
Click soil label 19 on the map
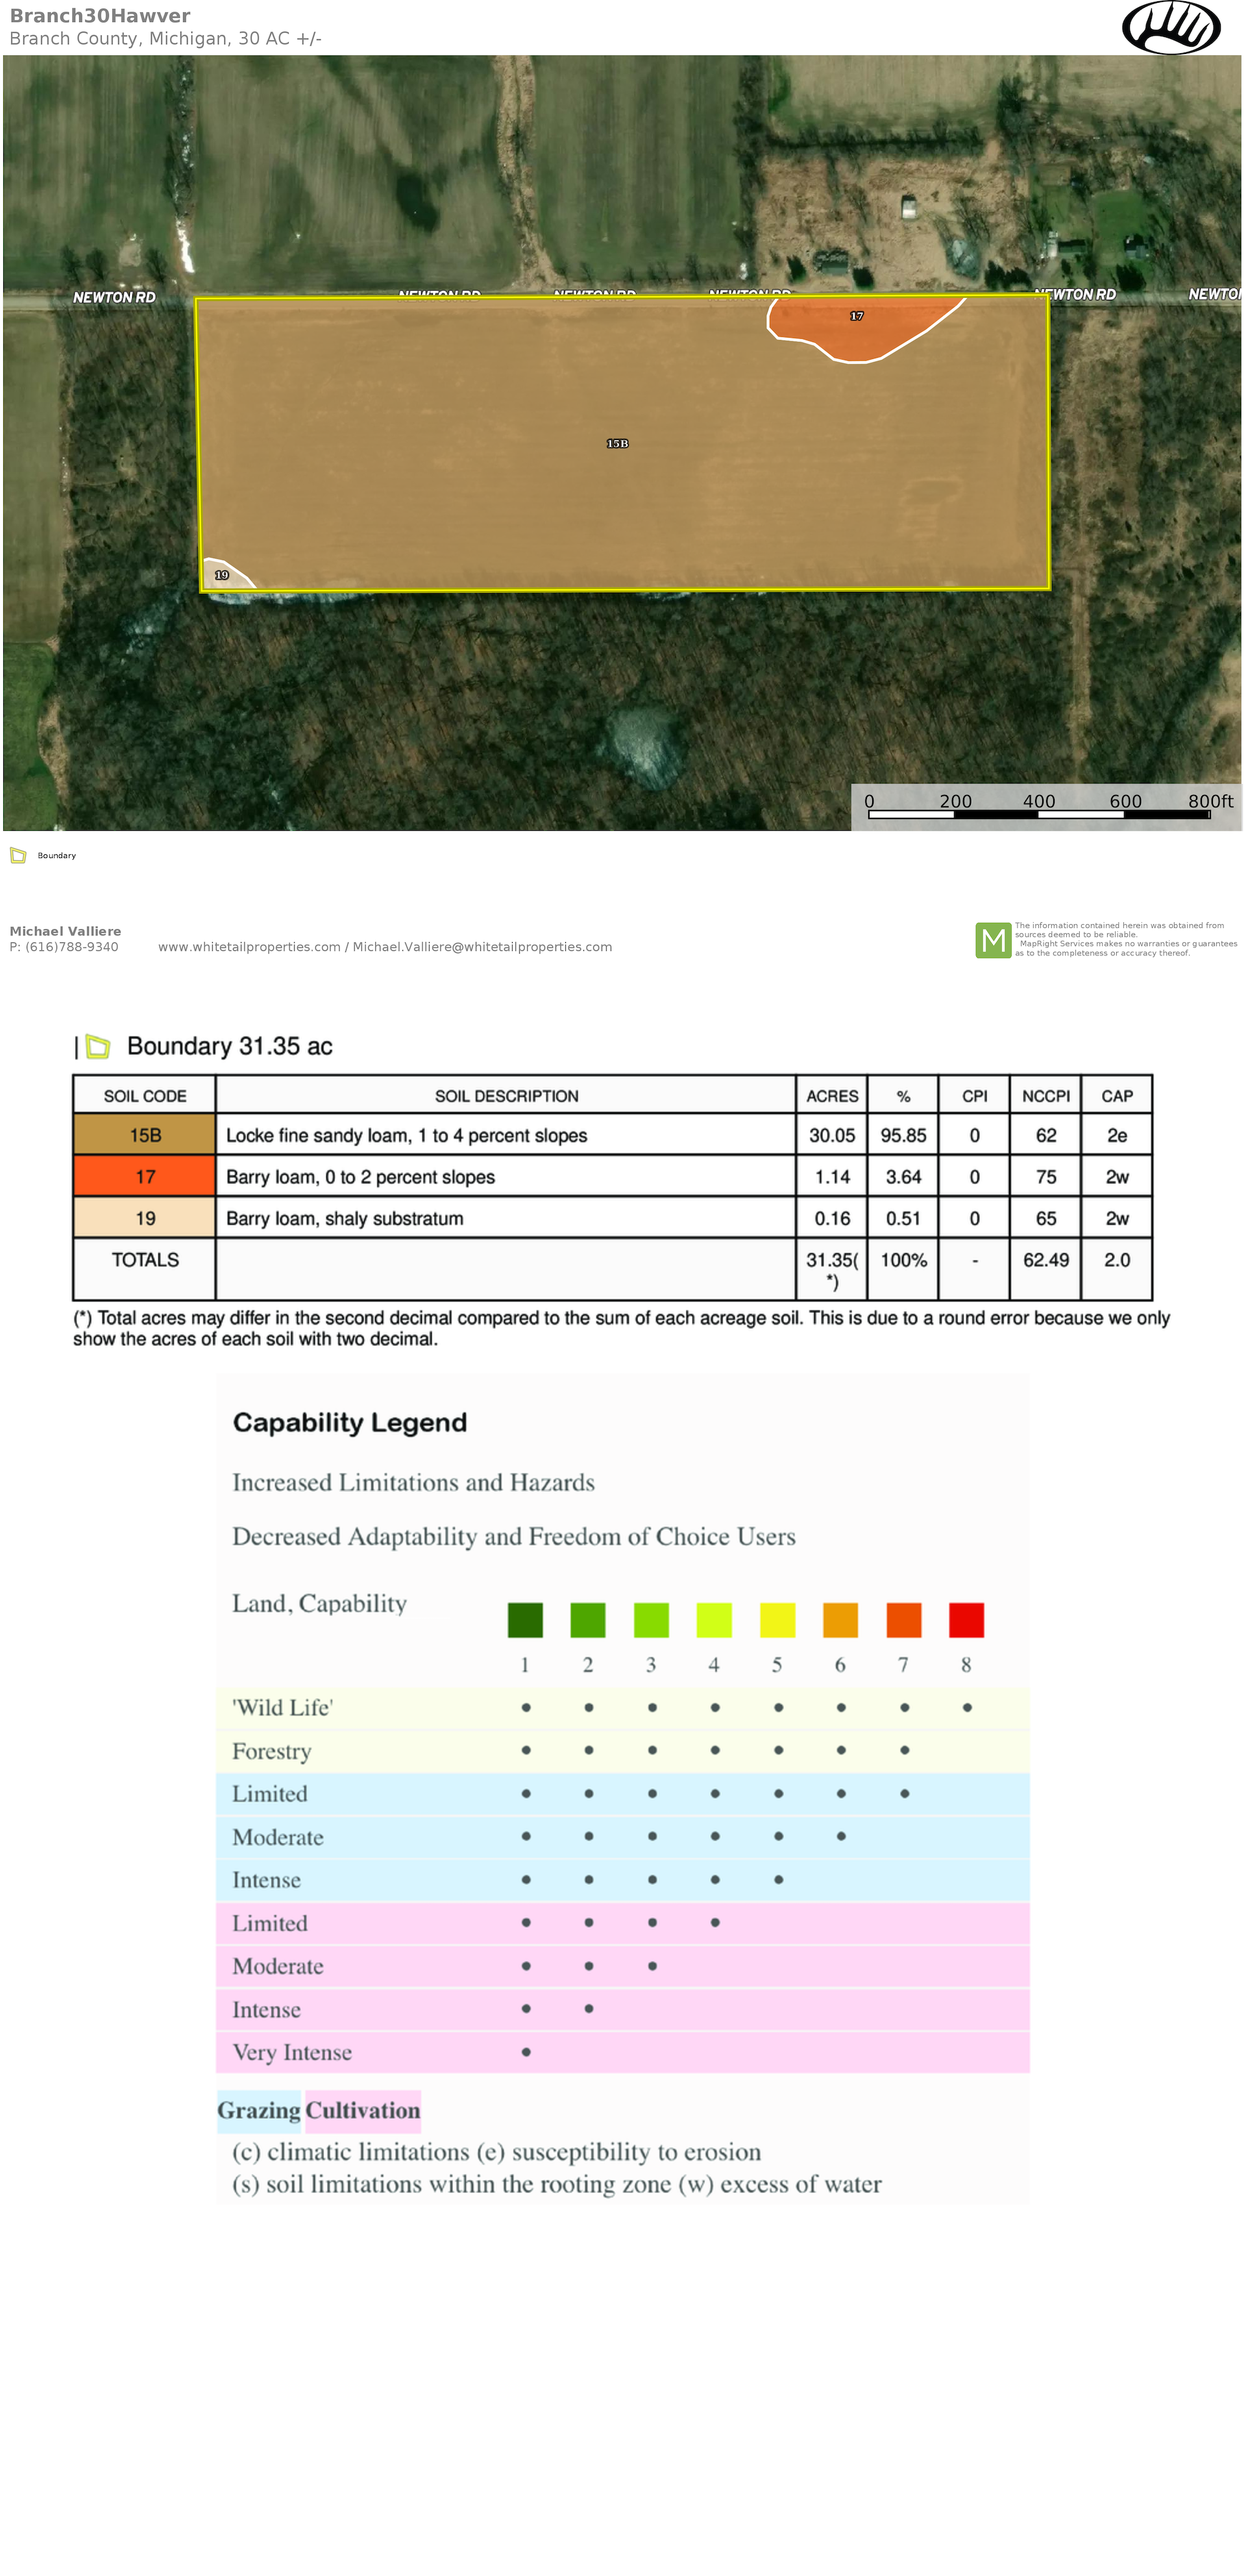point(222,575)
